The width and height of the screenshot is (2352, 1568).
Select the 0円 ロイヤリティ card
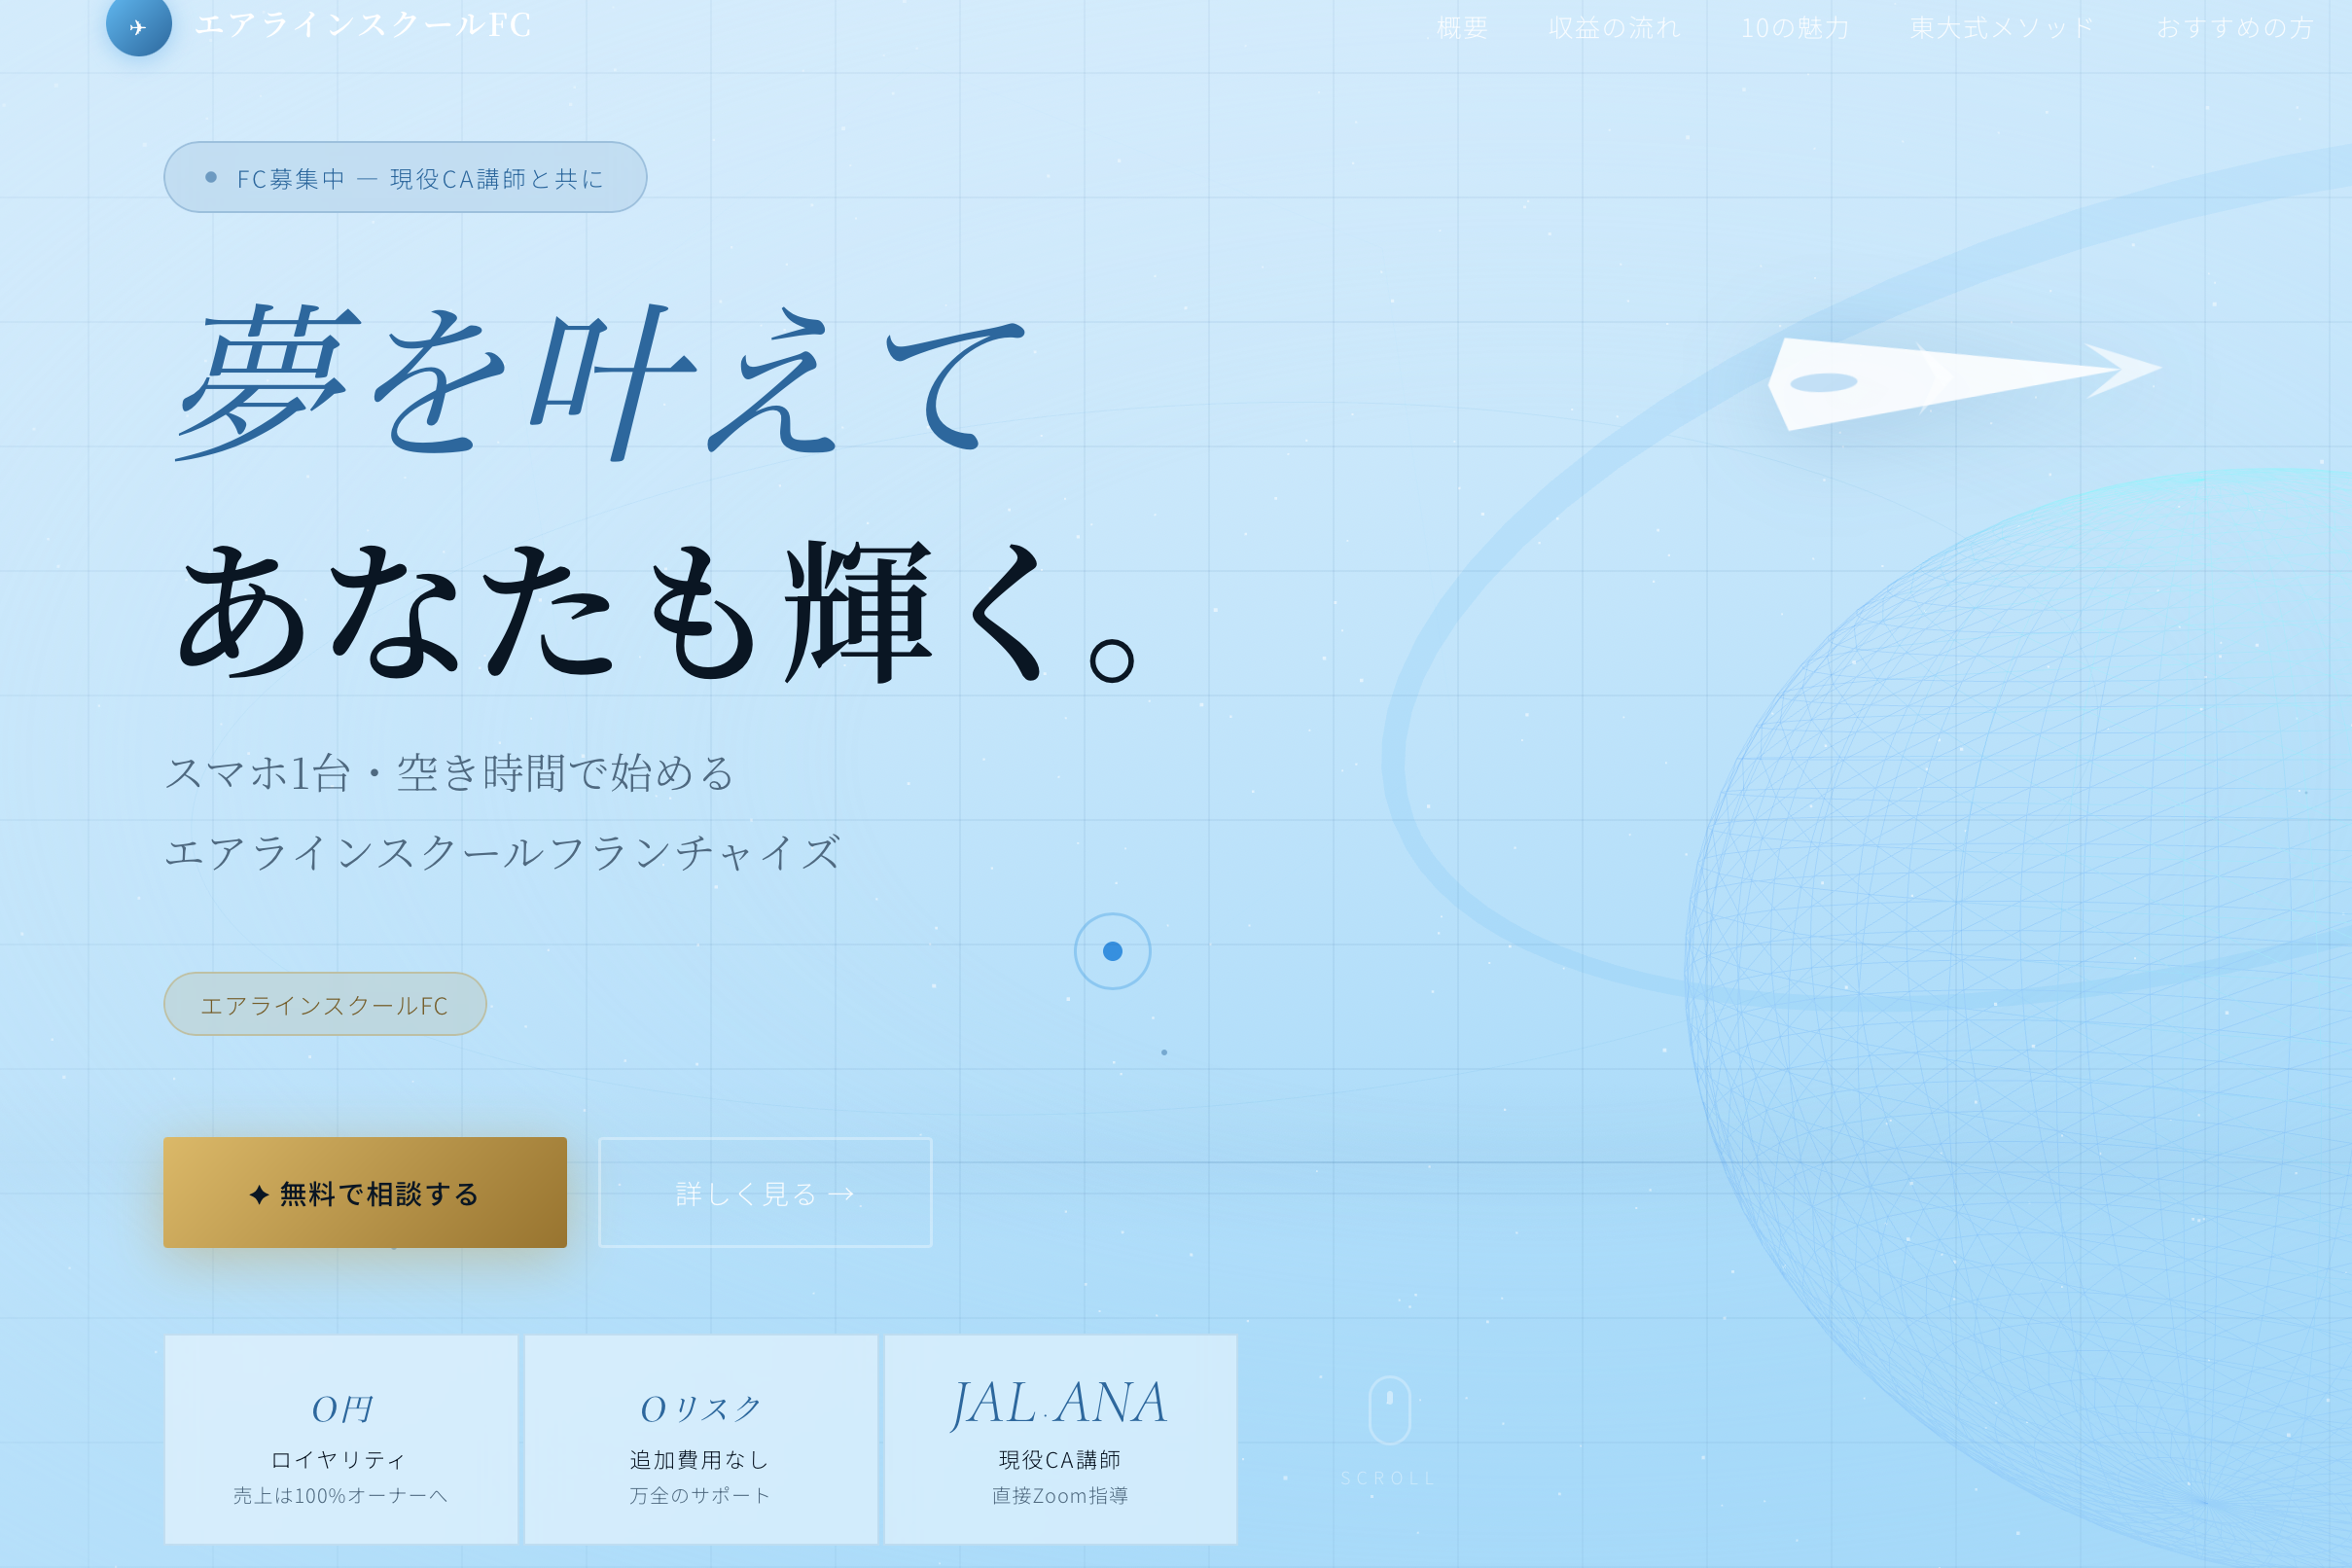click(x=341, y=1439)
